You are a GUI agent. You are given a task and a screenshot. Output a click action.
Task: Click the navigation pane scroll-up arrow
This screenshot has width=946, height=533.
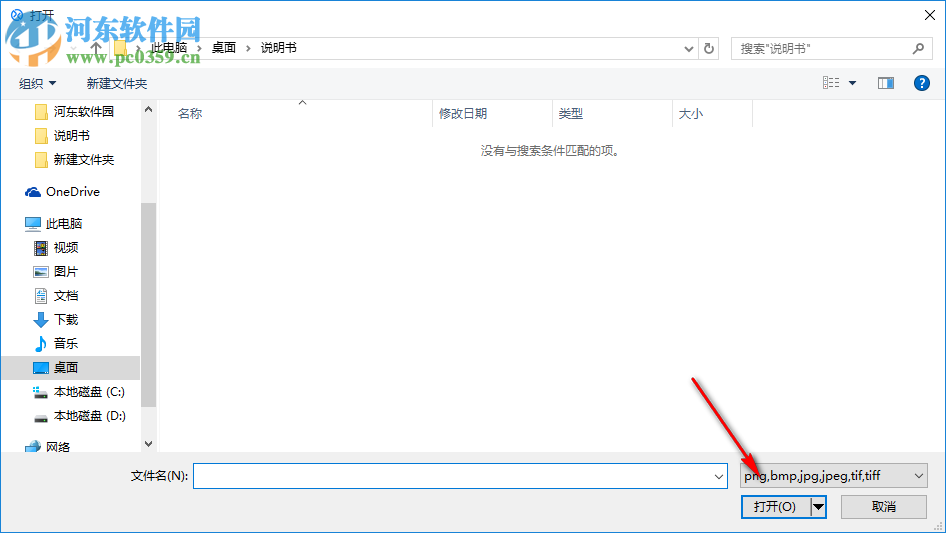(x=148, y=109)
